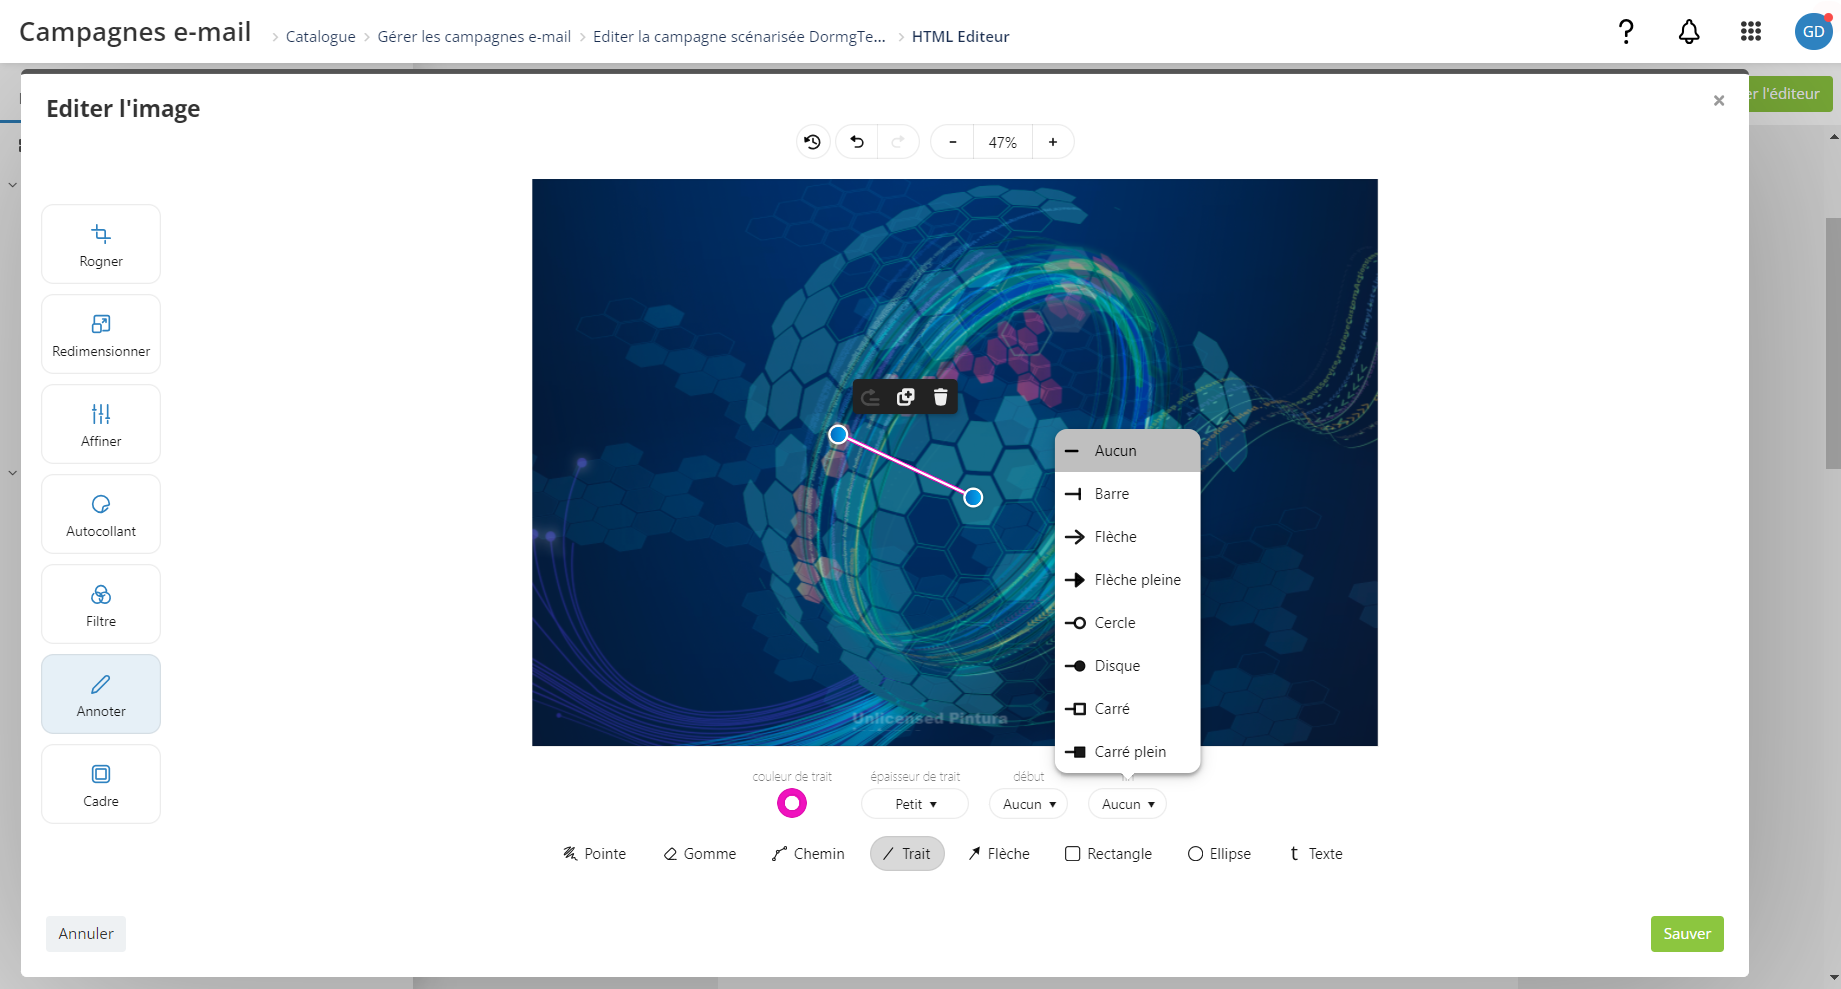Click the 47% zoom level
The width and height of the screenshot is (1841, 989).
pyautogui.click(x=1003, y=142)
